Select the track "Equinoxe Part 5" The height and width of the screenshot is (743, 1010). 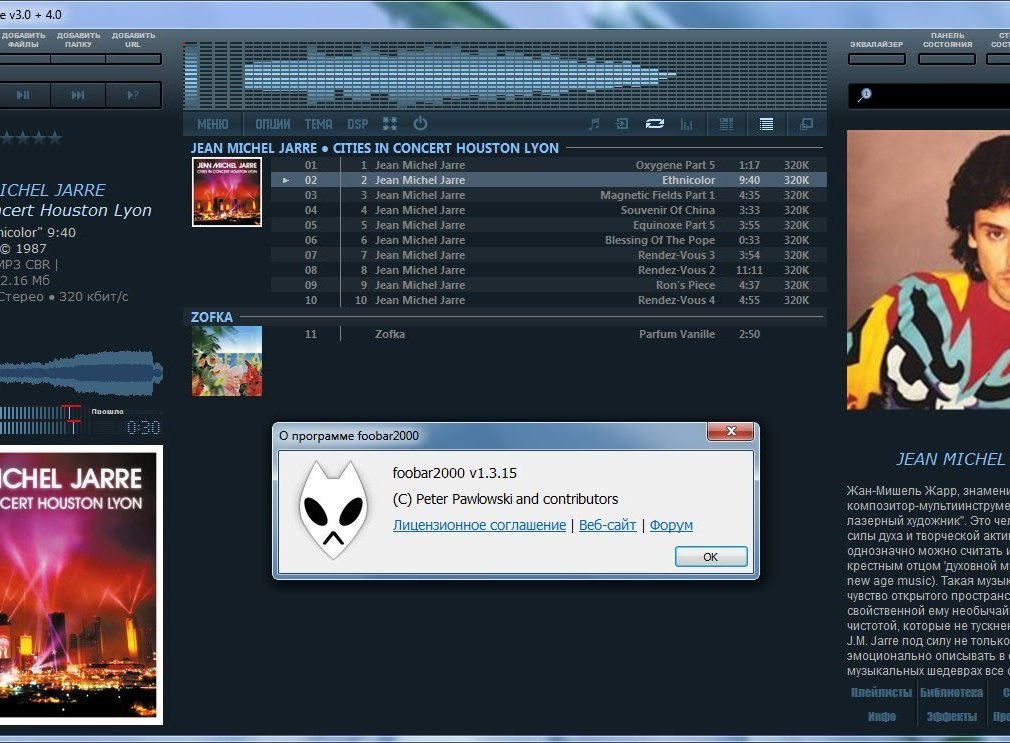point(548,225)
